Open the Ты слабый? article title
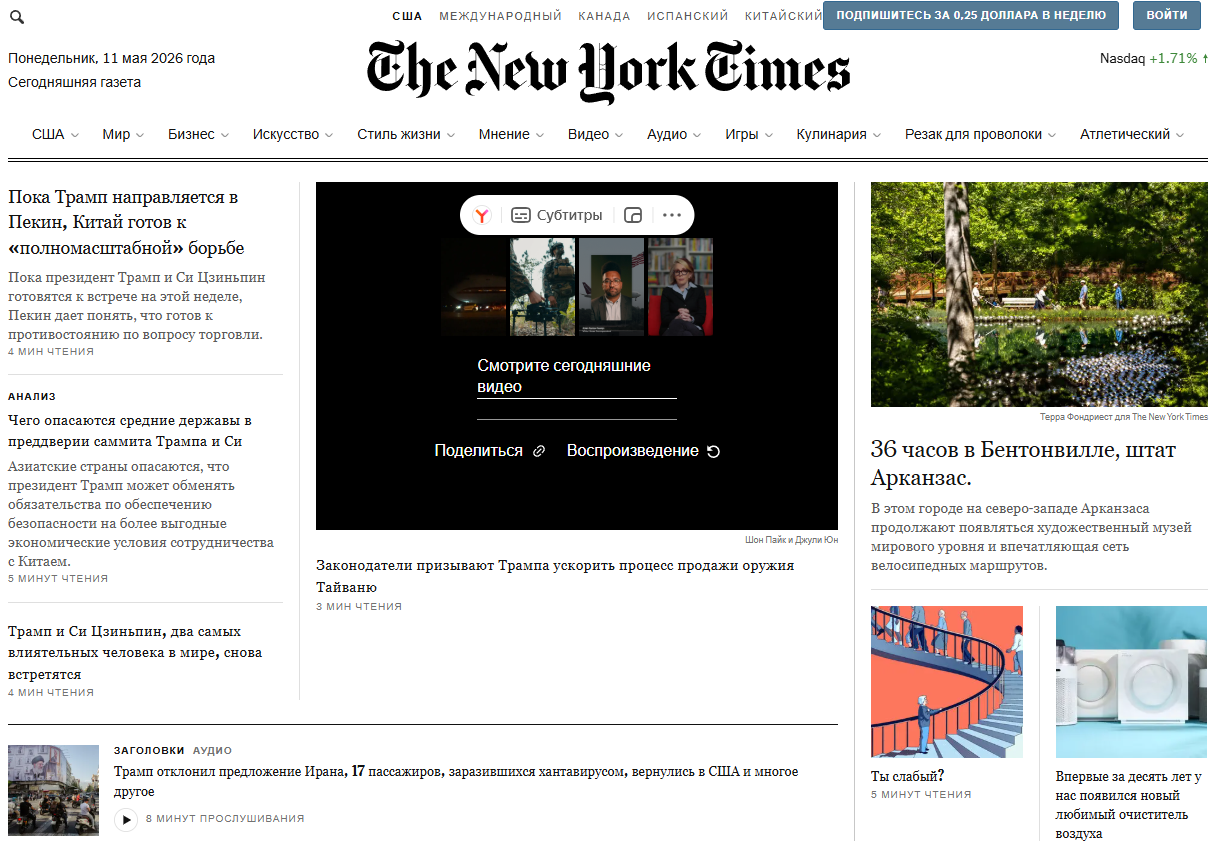Image resolution: width=1227 pixels, height=841 pixels. (x=907, y=776)
